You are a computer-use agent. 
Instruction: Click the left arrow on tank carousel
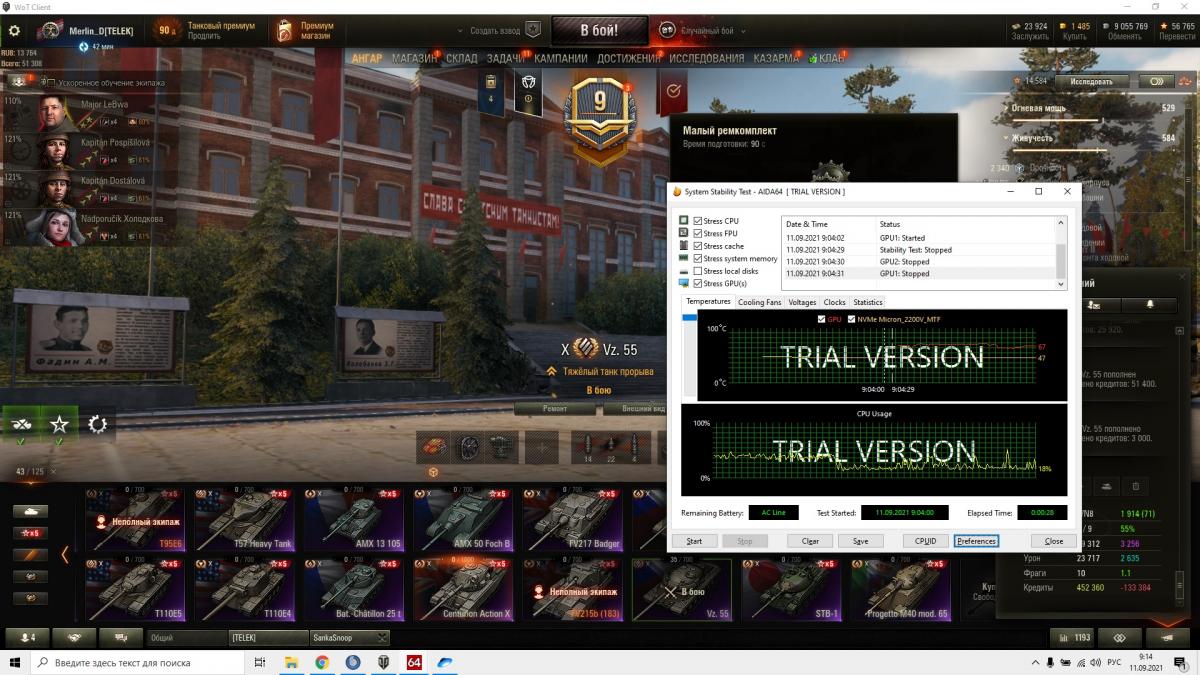[65, 553]
